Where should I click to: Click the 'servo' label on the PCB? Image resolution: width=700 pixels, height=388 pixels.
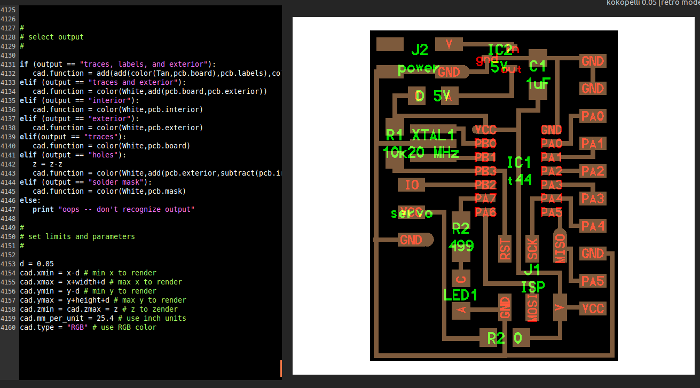click(412, 213)
